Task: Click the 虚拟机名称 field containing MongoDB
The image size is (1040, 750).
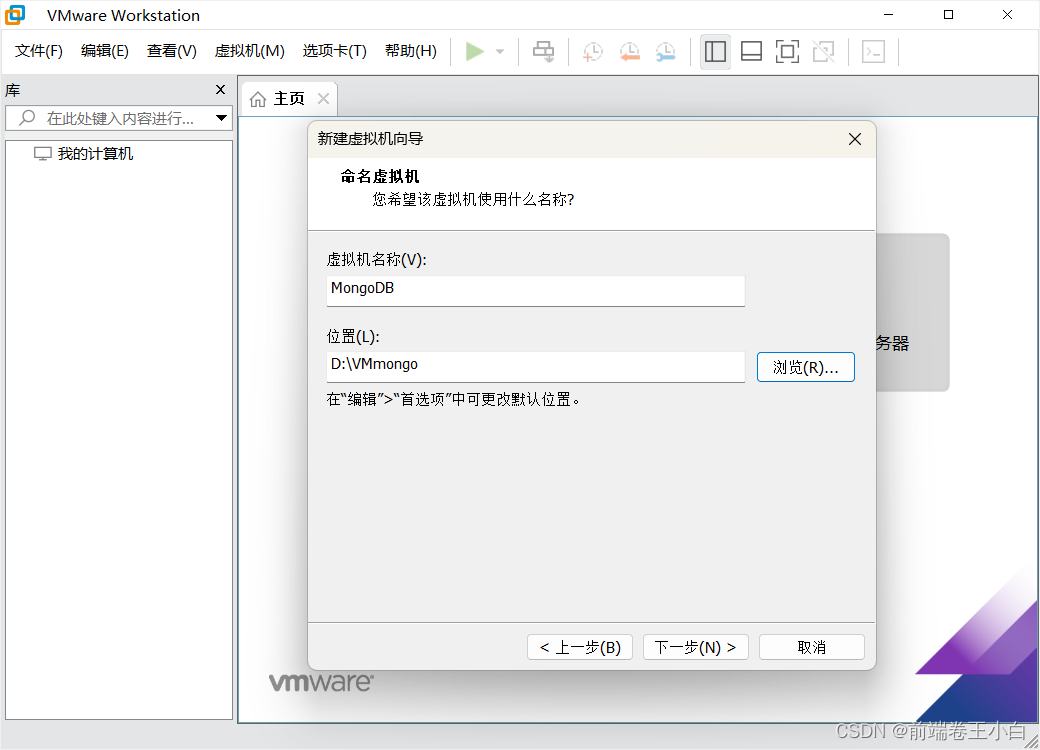Action: [x=535, y=290]
